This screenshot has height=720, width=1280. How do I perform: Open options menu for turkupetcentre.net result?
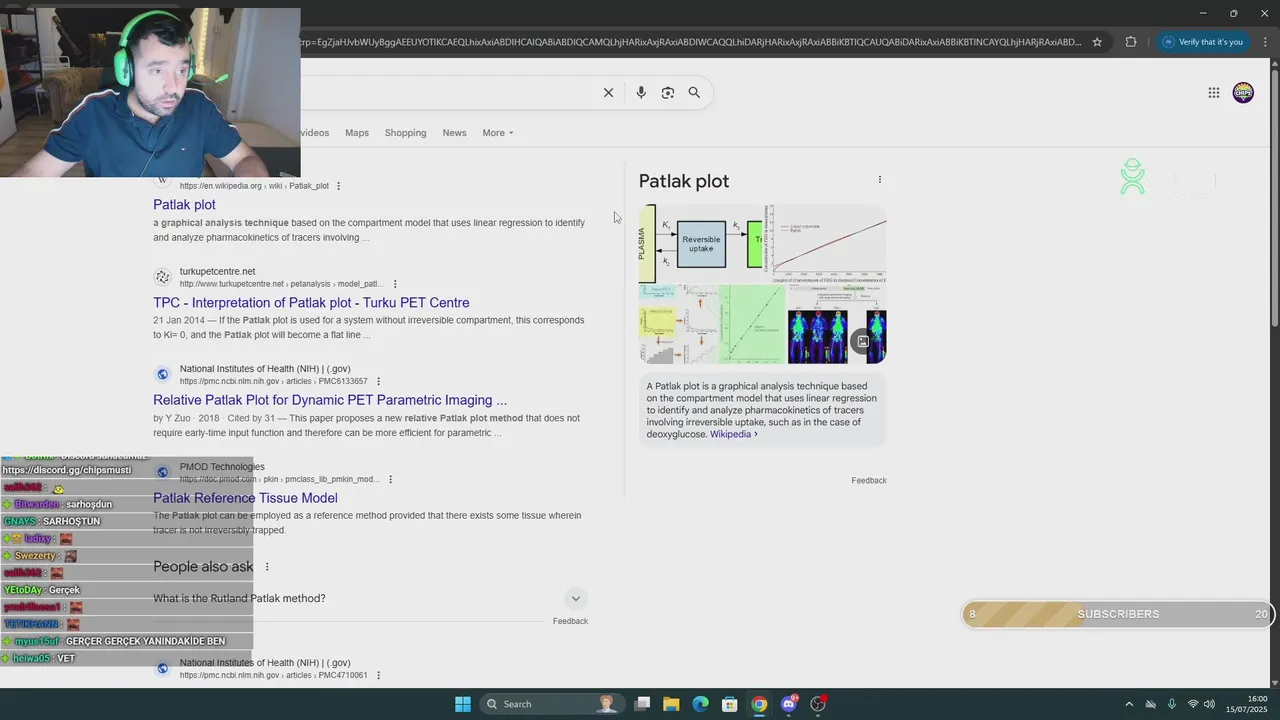pyautogui.click(x=395, y=284)
